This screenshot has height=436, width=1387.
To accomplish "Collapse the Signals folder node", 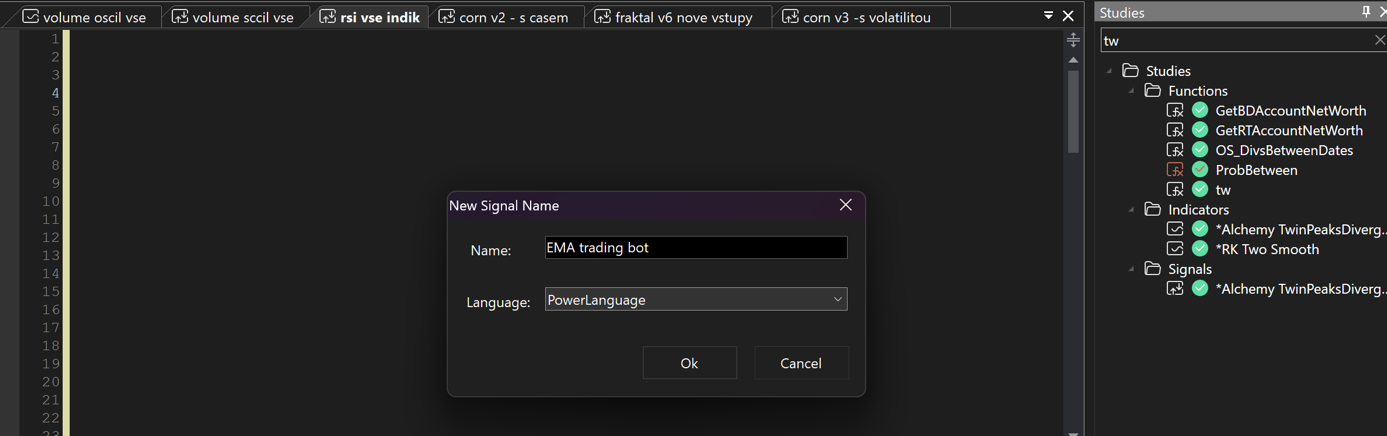I will click(1132, 269).
